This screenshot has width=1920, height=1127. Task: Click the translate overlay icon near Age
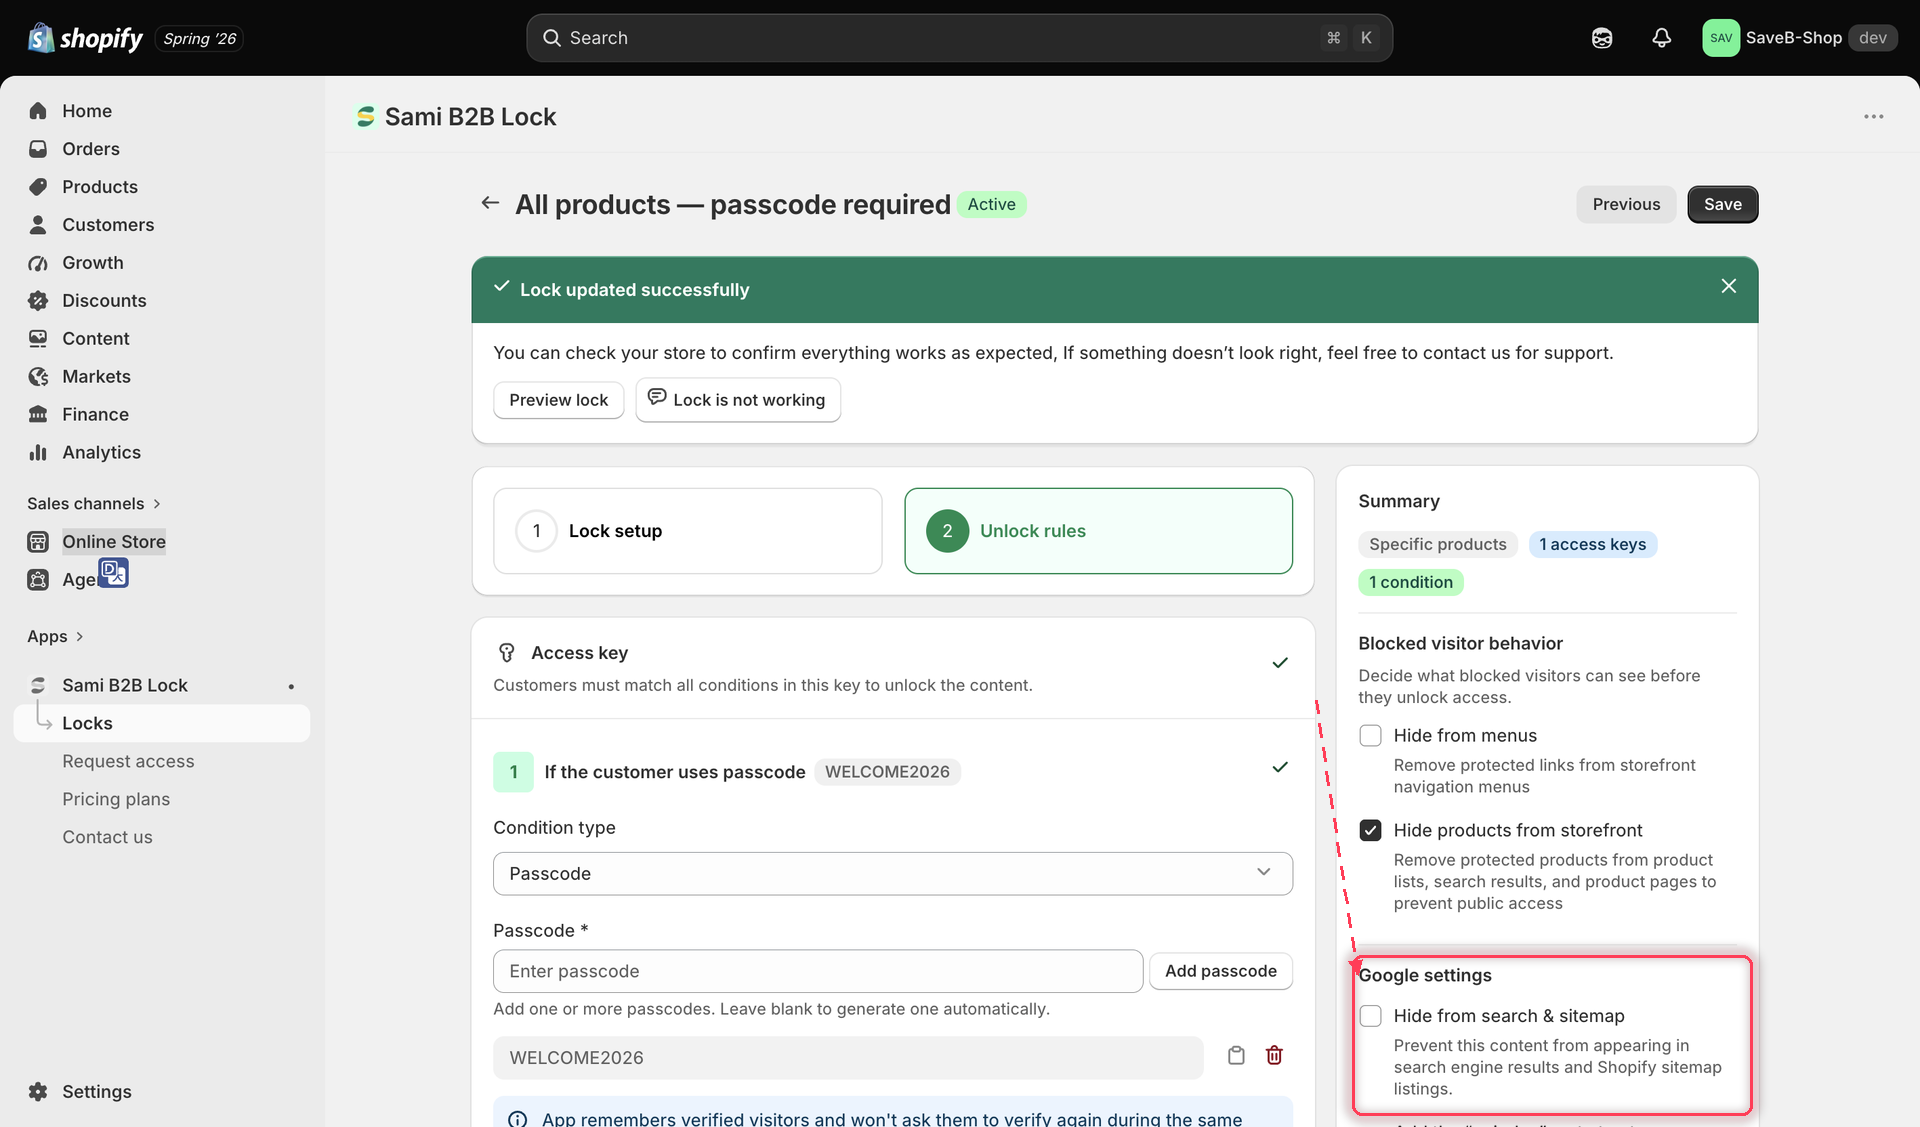(114, 573)
